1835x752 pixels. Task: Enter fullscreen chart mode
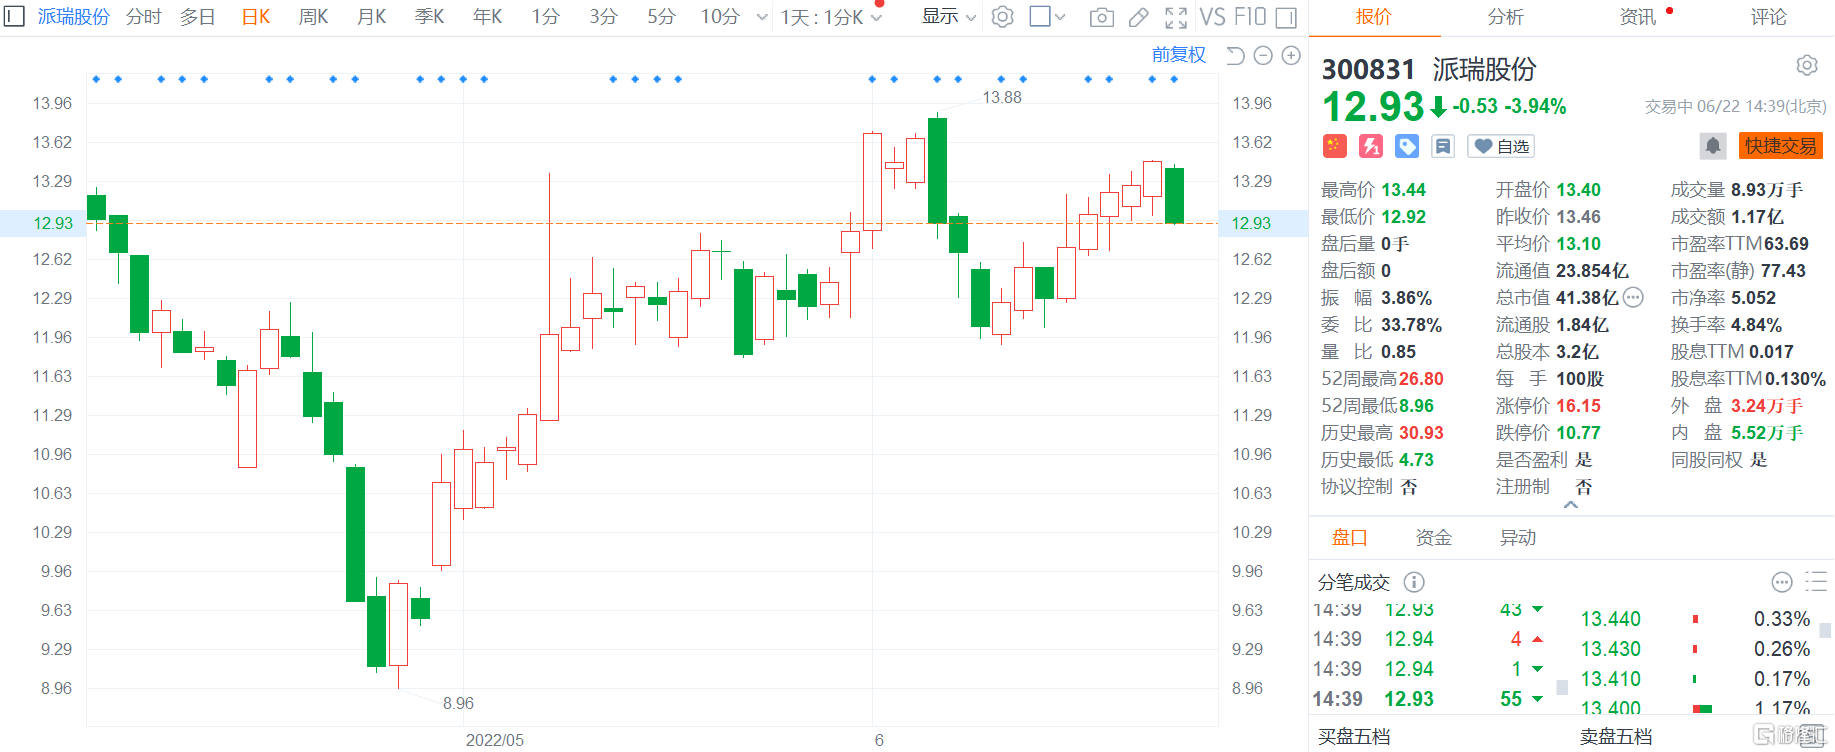point(1176,17)
